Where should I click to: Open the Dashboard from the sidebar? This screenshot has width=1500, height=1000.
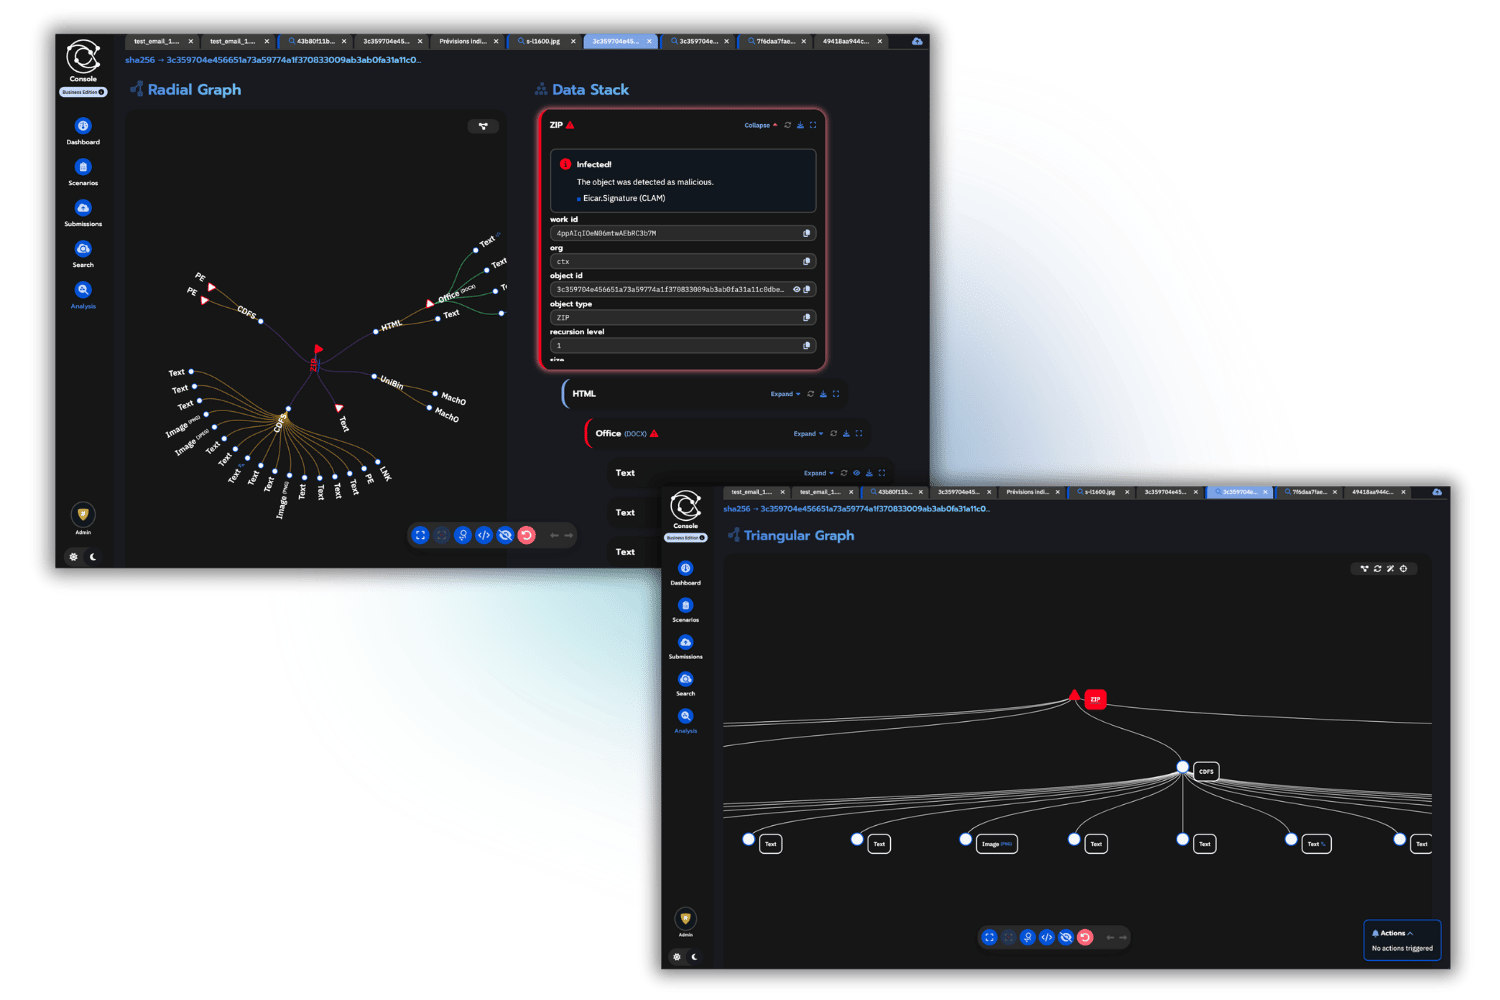[83, 128]
